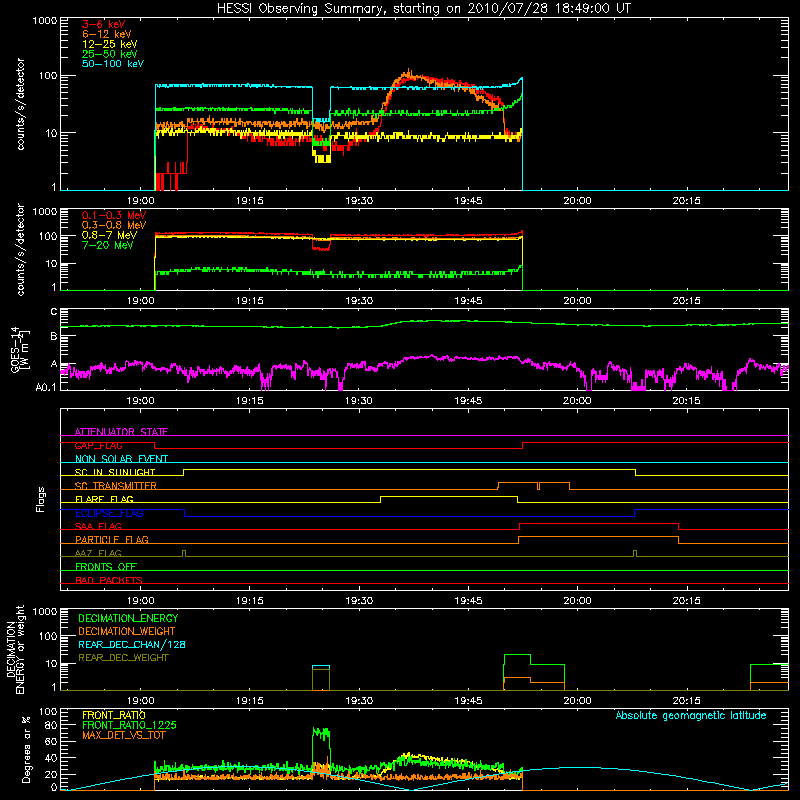800x800 pixels.
Task: Click the 19:45 tick under MeV plot
Action: point(468,301)
